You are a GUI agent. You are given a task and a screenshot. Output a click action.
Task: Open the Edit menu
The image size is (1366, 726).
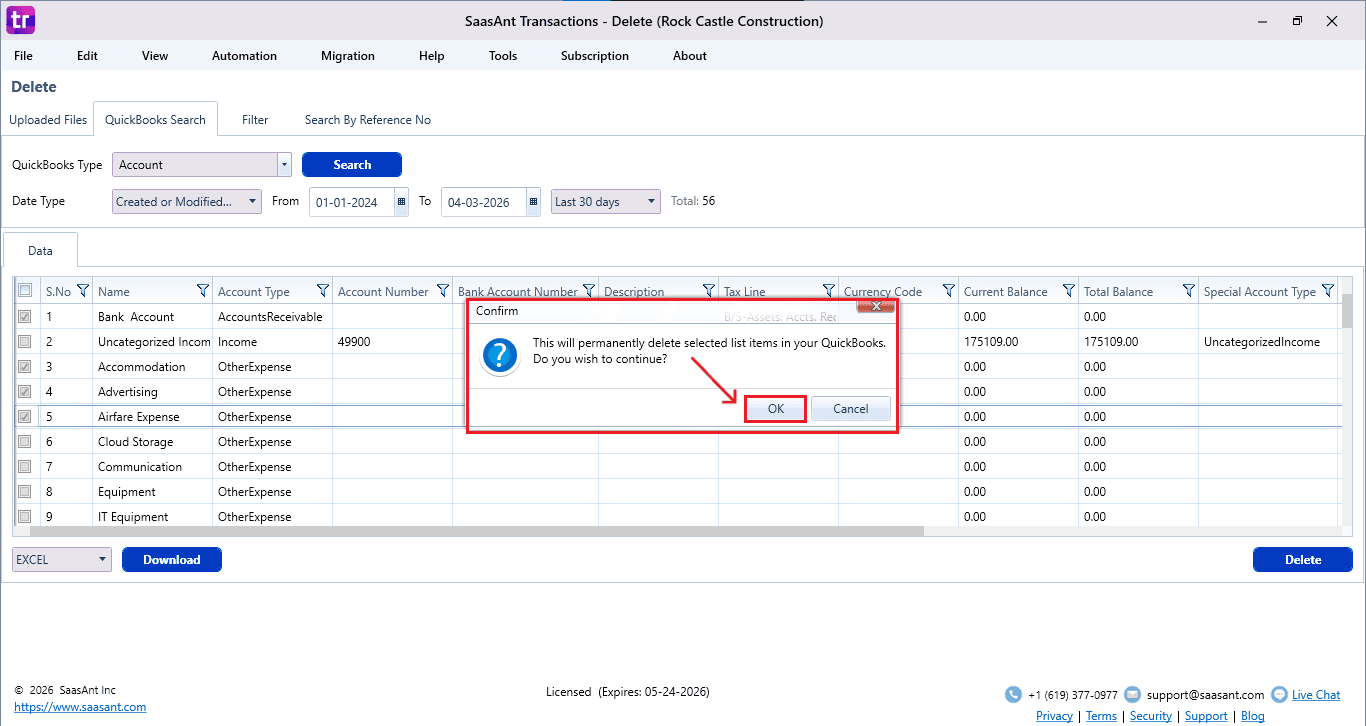tap(88, 56)
